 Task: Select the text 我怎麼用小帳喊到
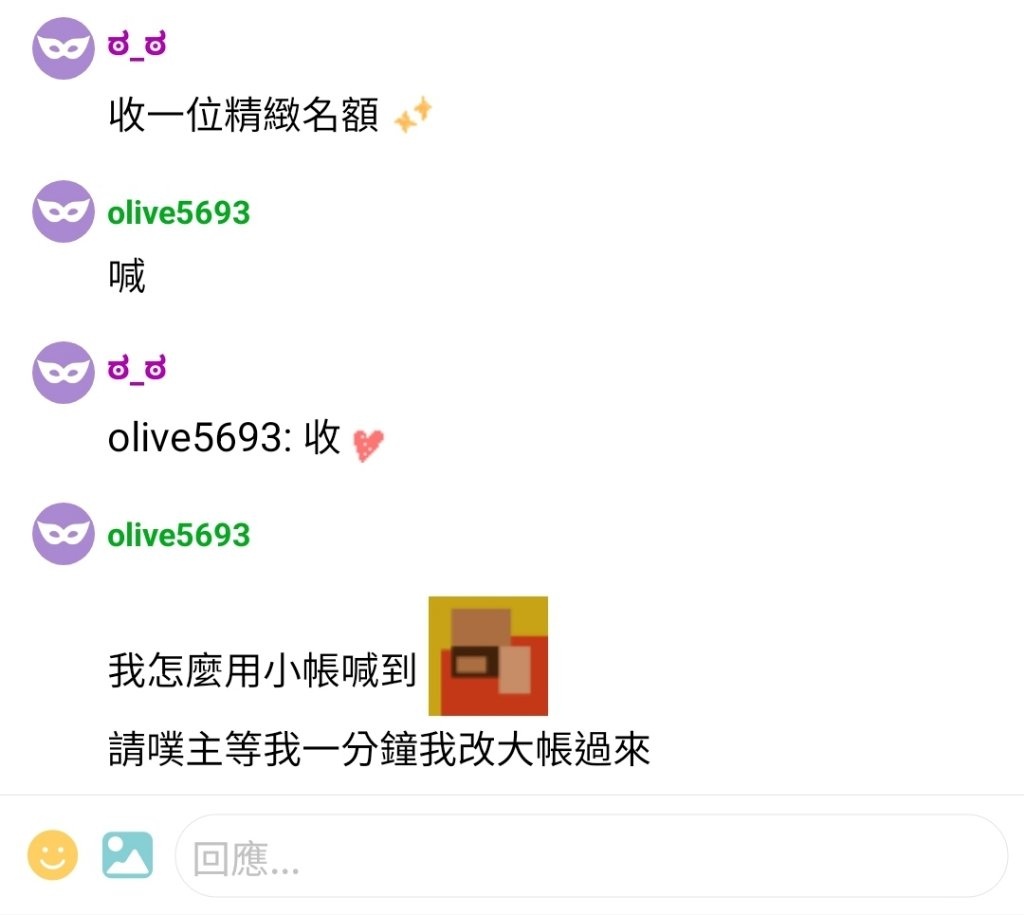tap(263, 671)
